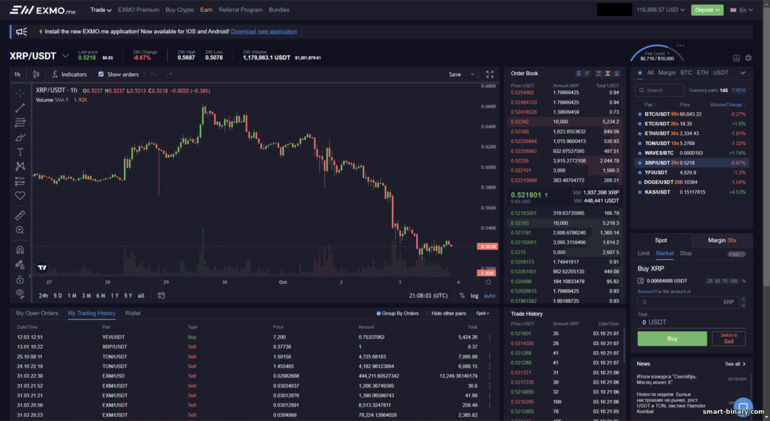Expand the XRP/USDT pair selector

tap(65, 56)
